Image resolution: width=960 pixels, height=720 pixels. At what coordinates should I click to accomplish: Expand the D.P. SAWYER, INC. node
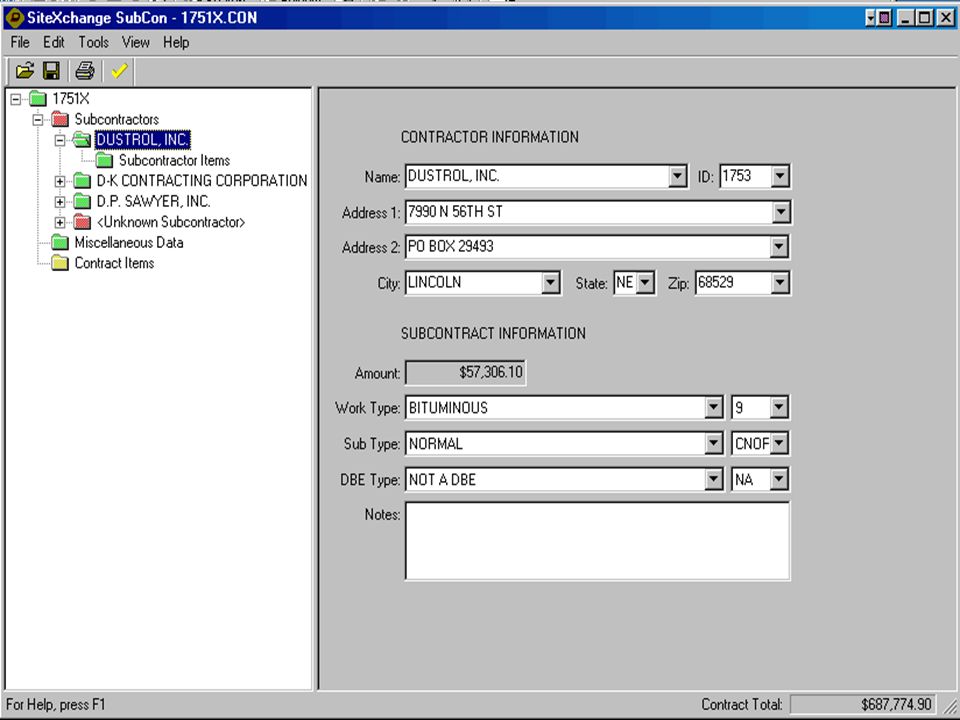60,202
